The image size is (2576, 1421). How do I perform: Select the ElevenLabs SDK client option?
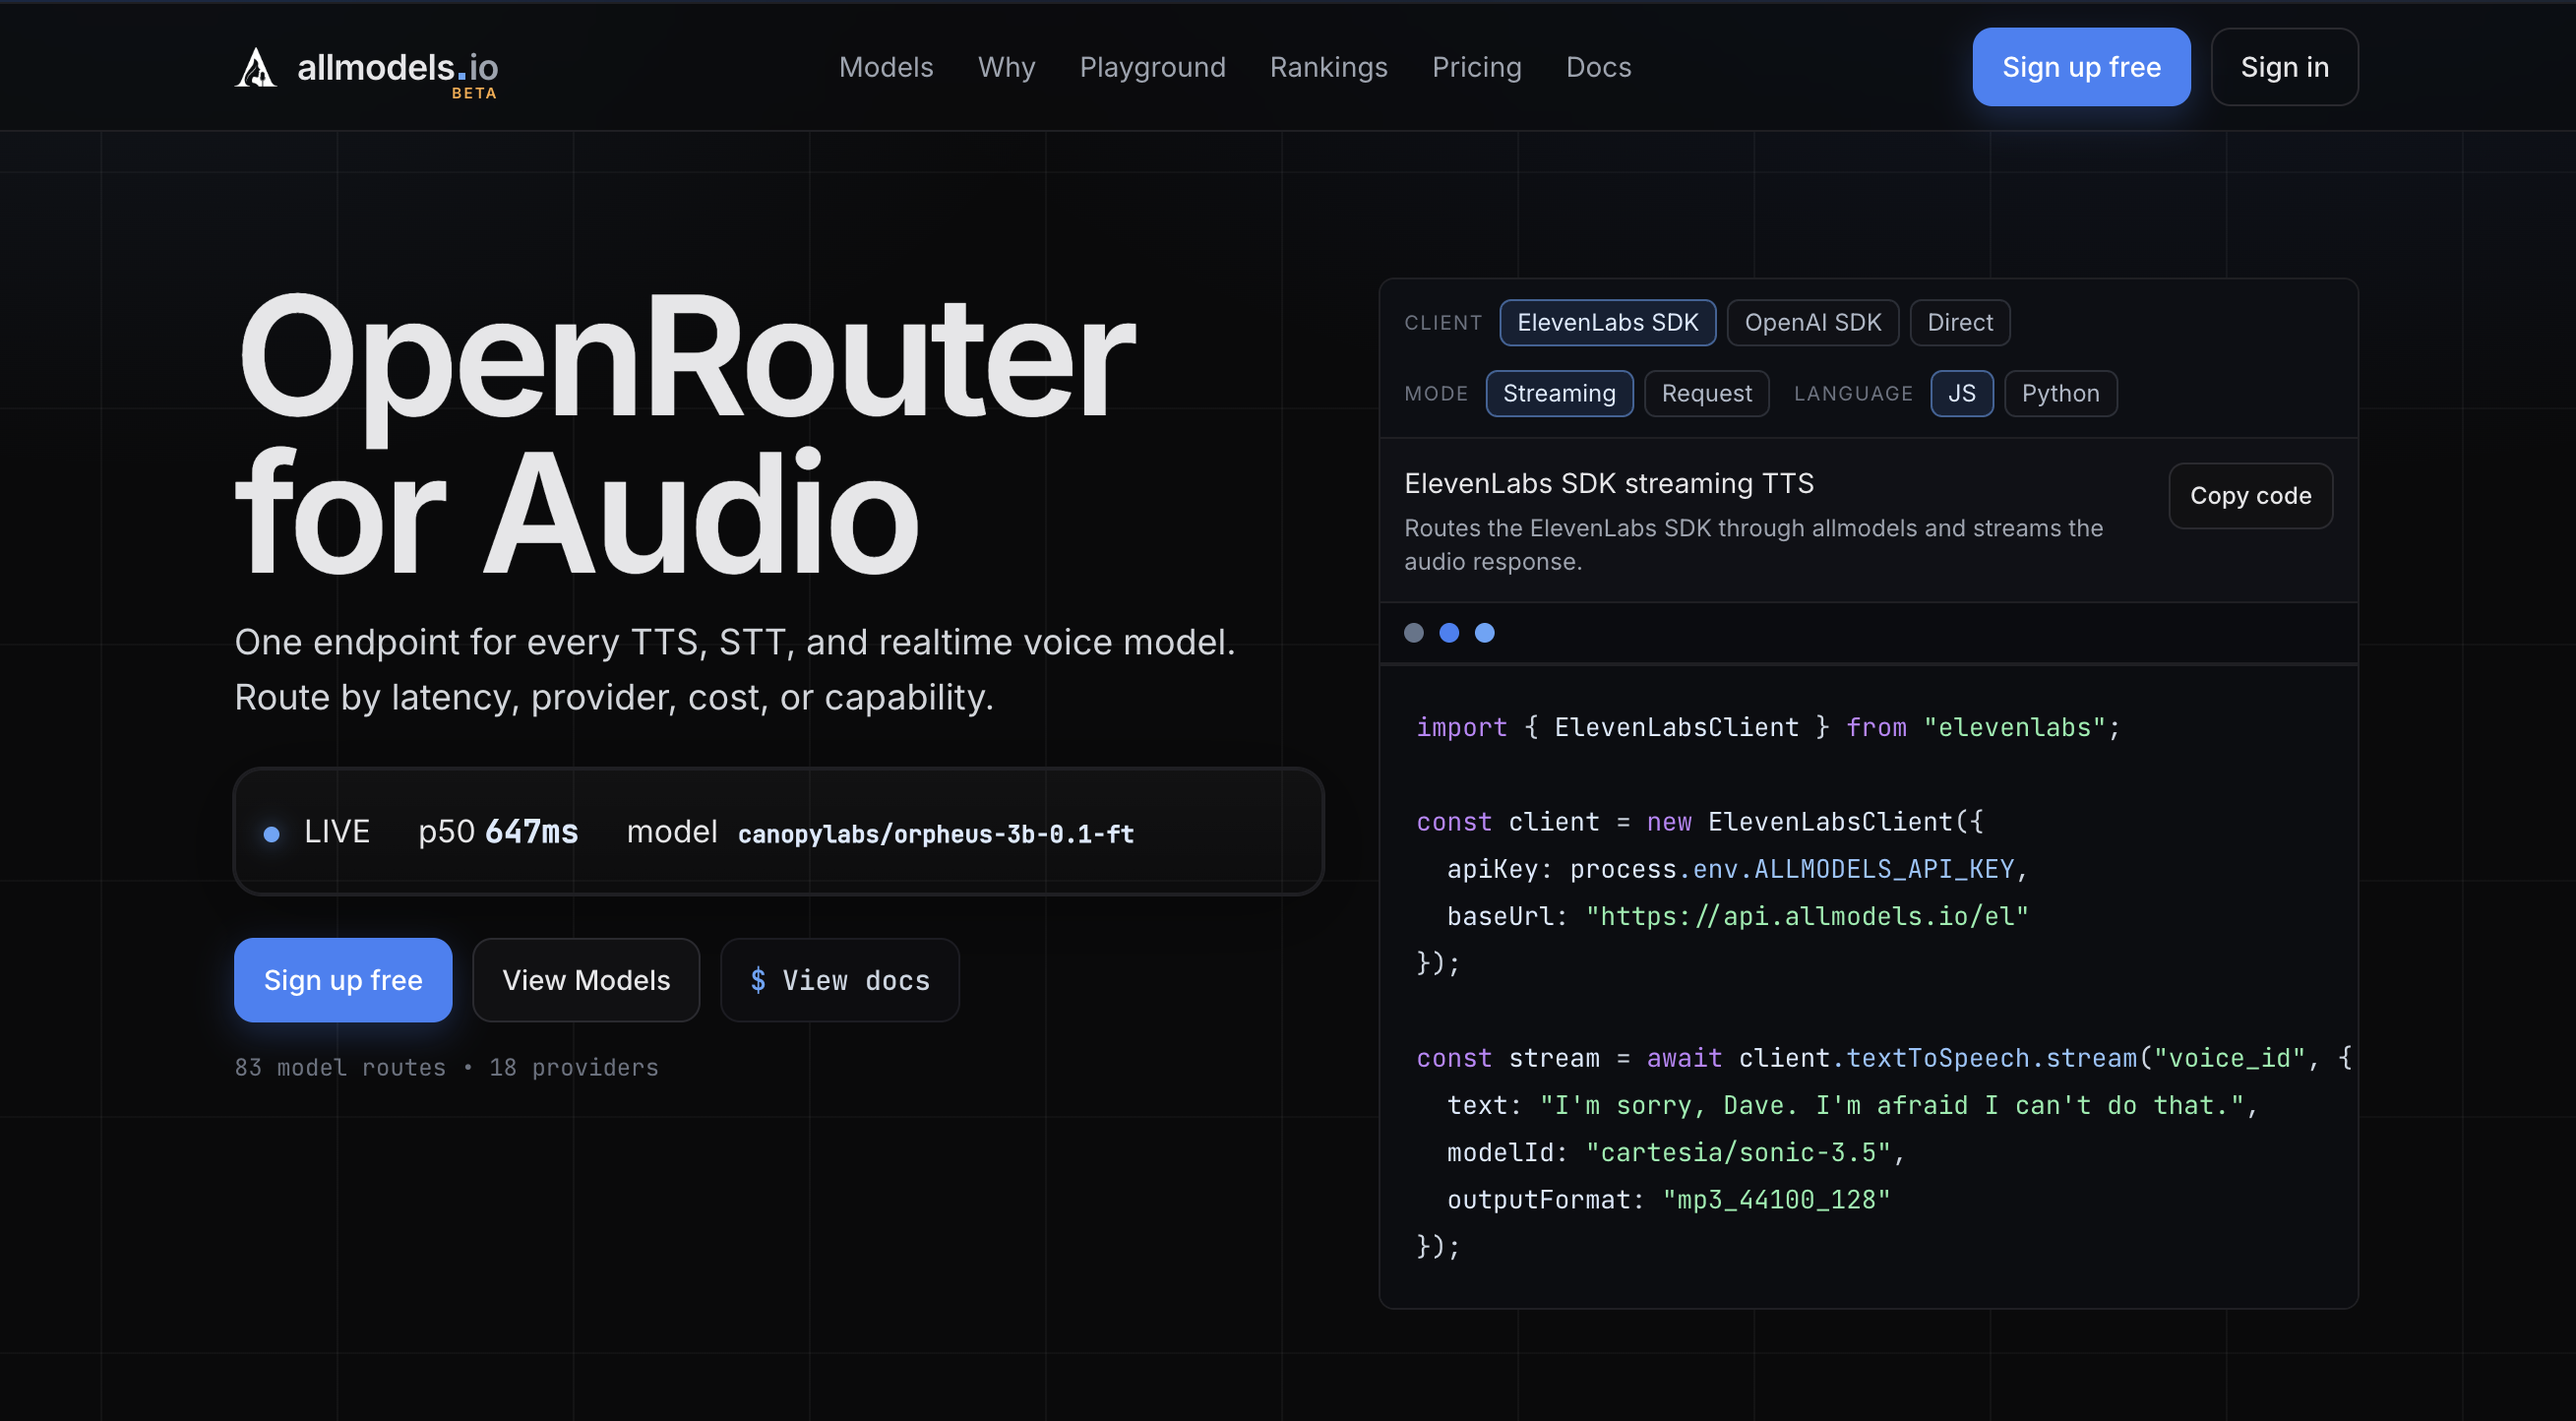(x=1607, y=323)
